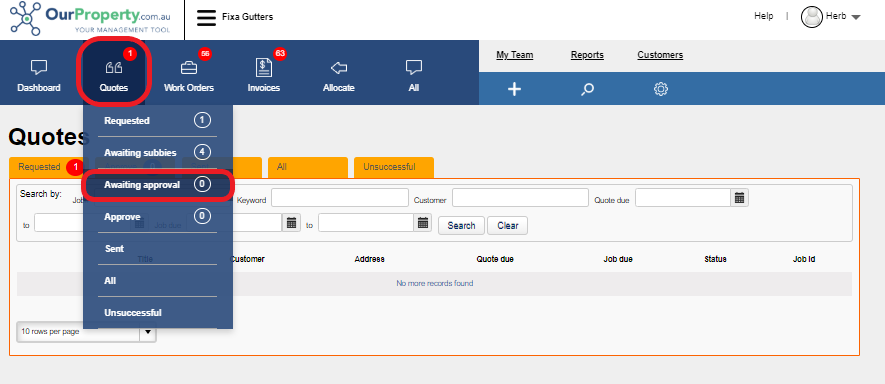Click the Clear button
Screen dimensions: 885x384
tap(507, 225)
